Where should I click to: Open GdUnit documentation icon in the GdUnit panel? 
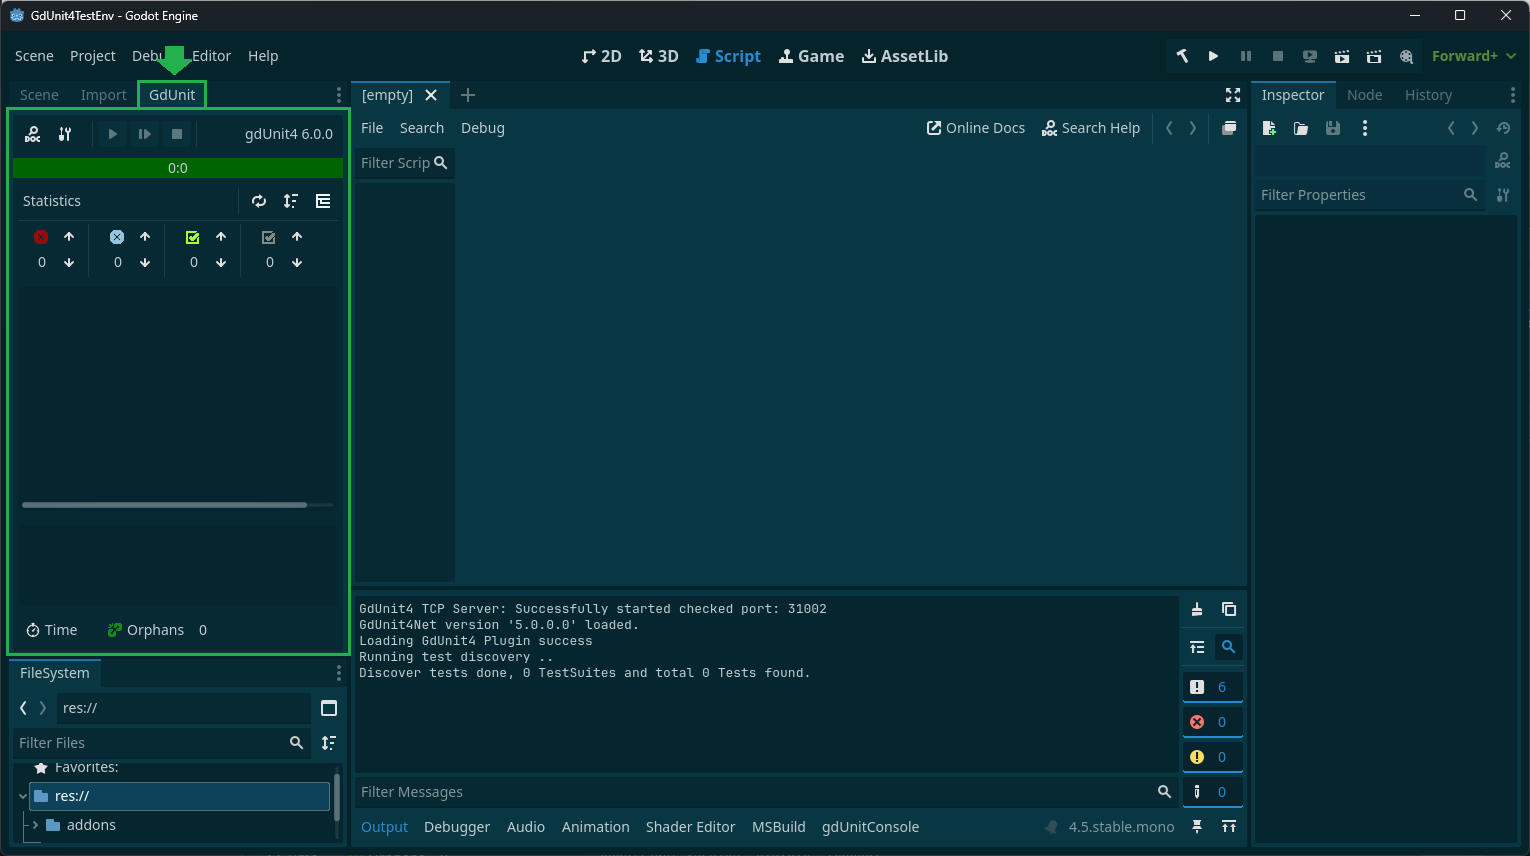[x=33, y=134]
